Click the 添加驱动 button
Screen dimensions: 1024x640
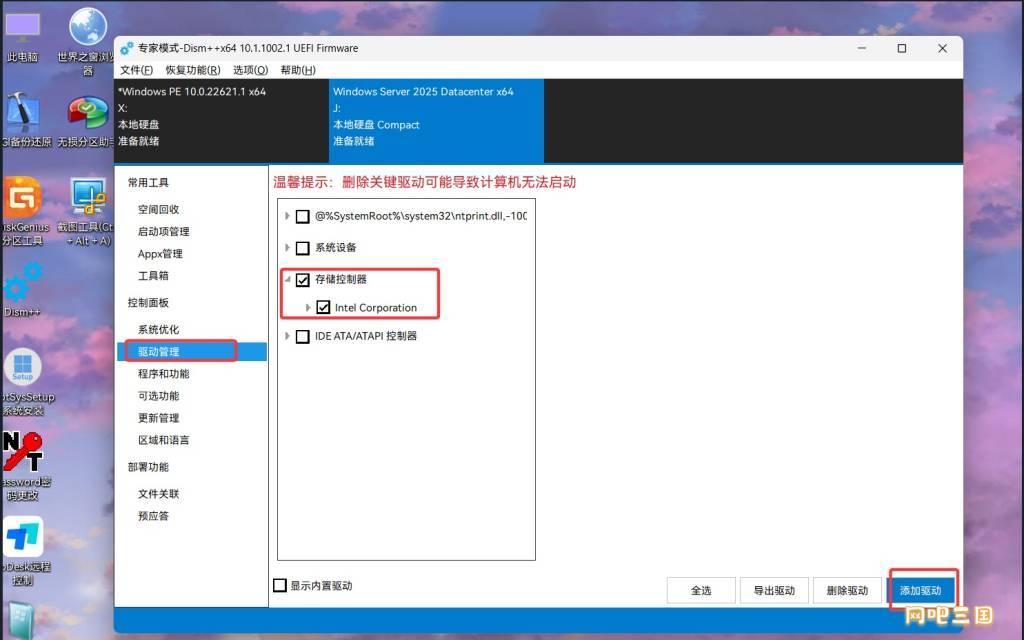921,590
